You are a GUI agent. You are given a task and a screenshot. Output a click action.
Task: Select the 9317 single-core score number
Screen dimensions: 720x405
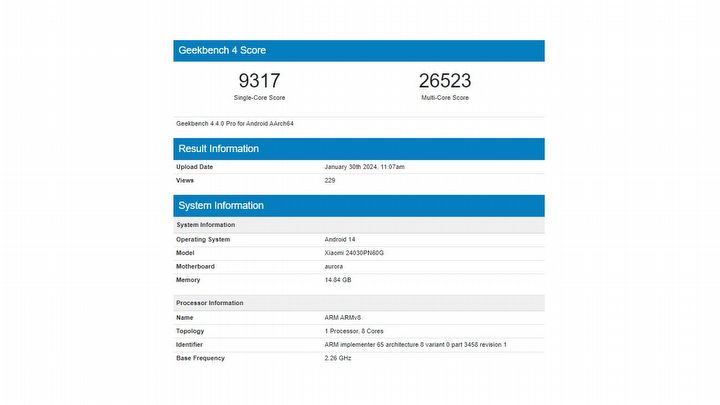point(259,81)
